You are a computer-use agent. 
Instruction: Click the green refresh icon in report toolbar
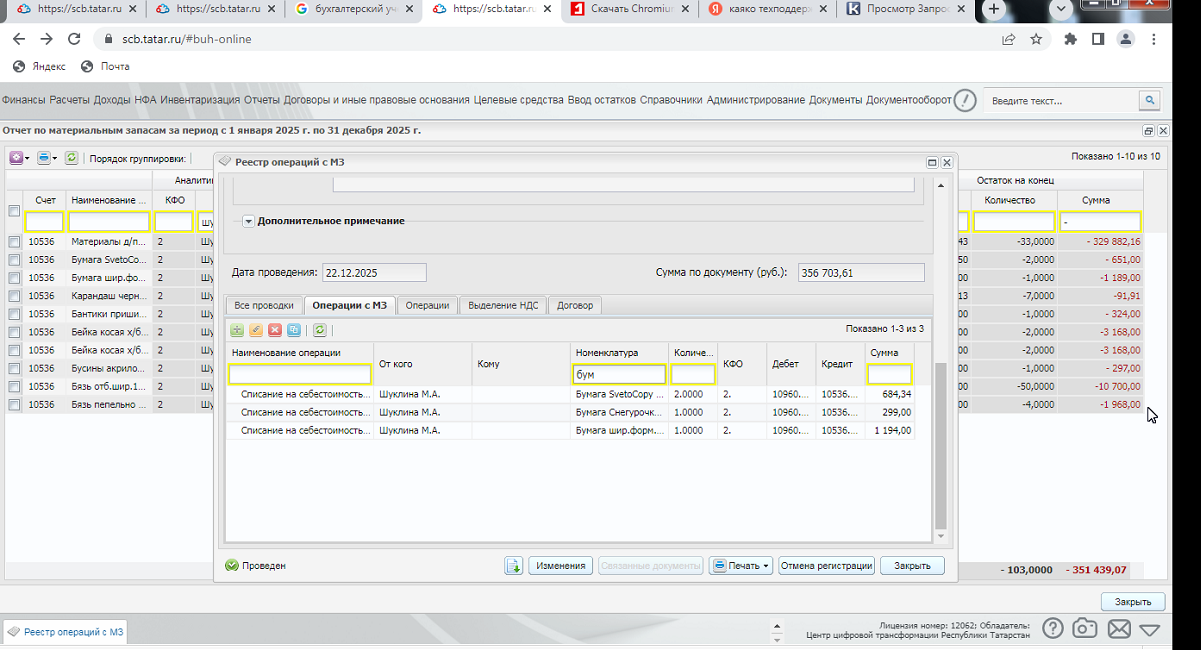click(72, 158)
